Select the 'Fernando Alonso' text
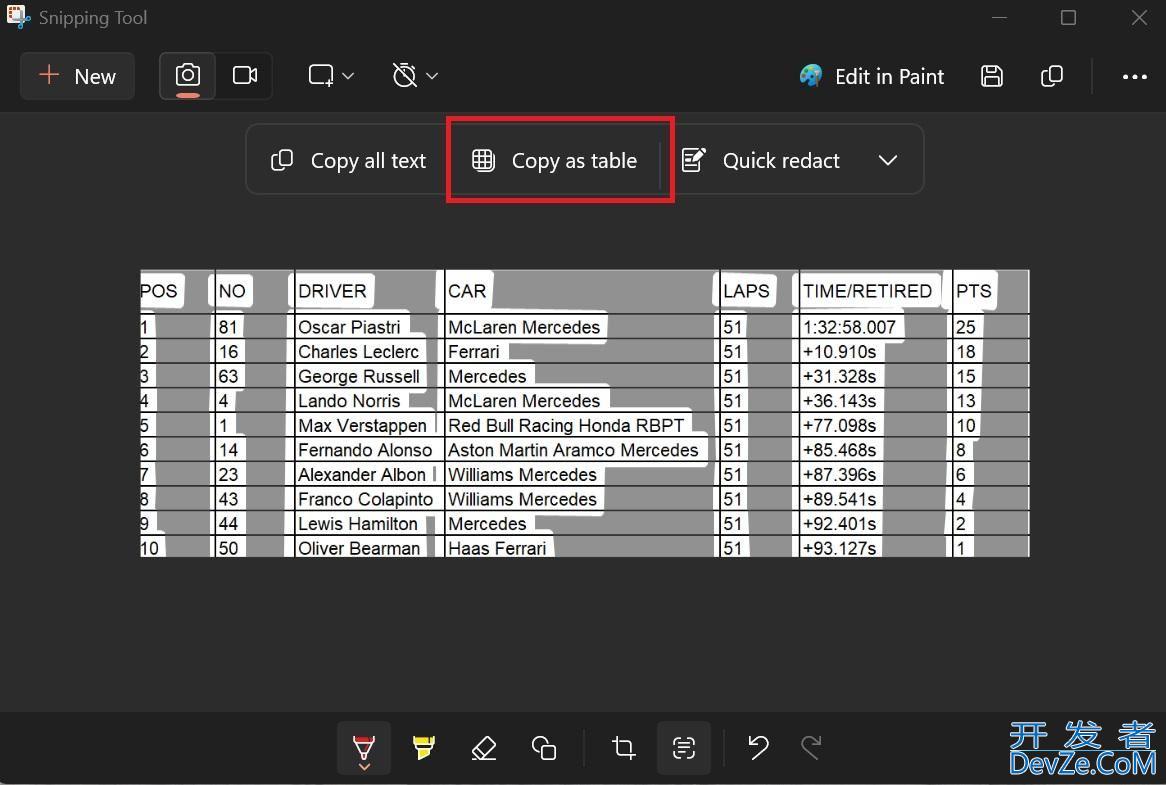1166x785 pixels. (x=364, y=450)
